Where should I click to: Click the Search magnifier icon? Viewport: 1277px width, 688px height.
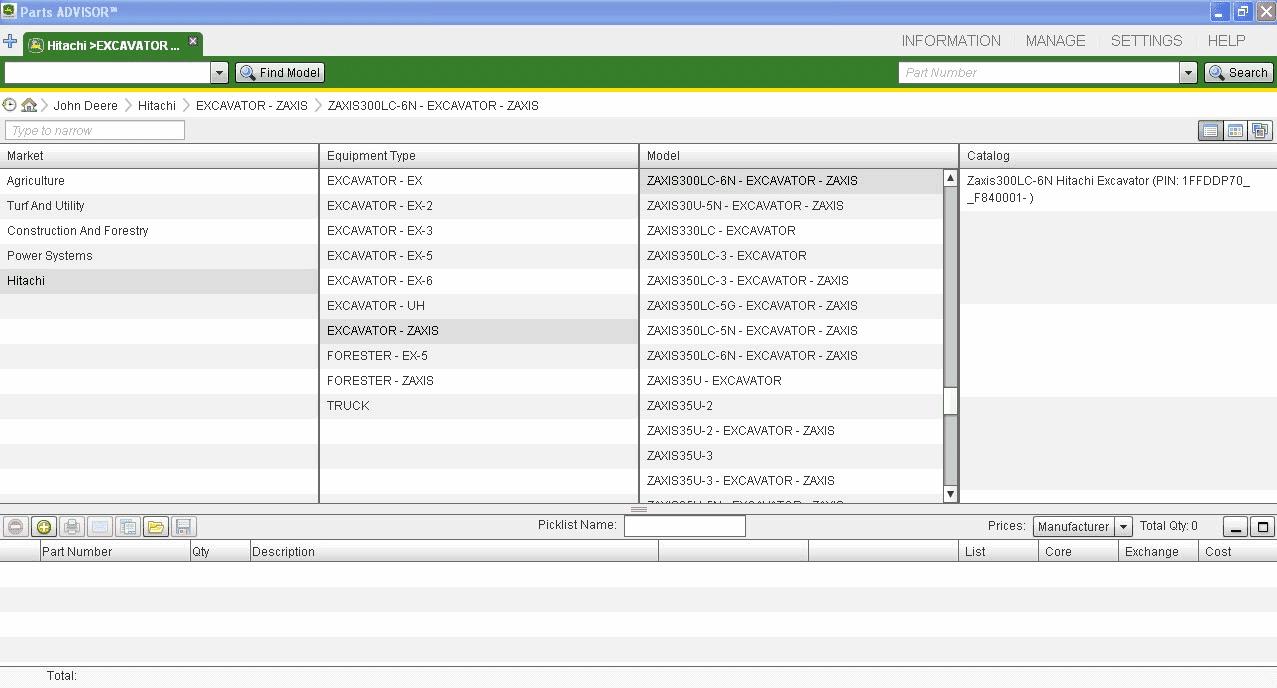coord(1214,72)
